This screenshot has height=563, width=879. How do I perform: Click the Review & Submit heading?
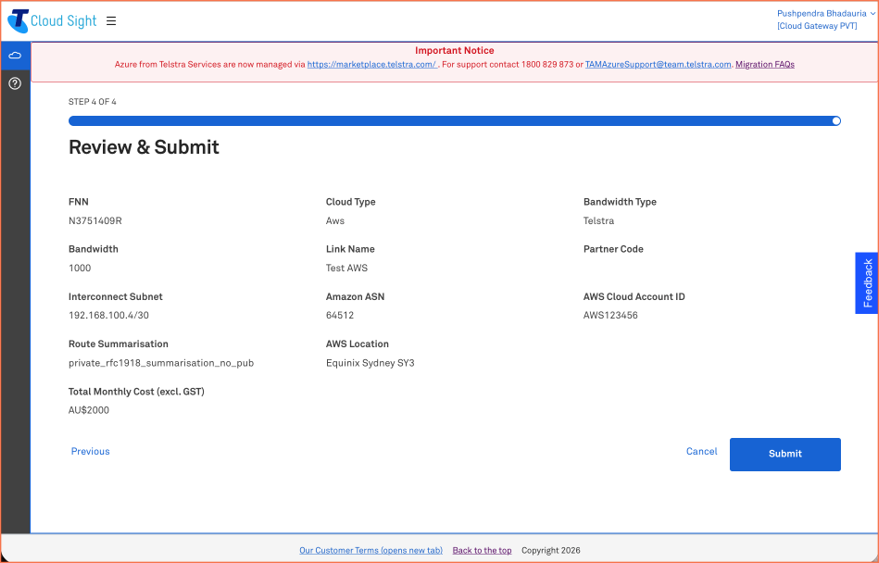144,147
